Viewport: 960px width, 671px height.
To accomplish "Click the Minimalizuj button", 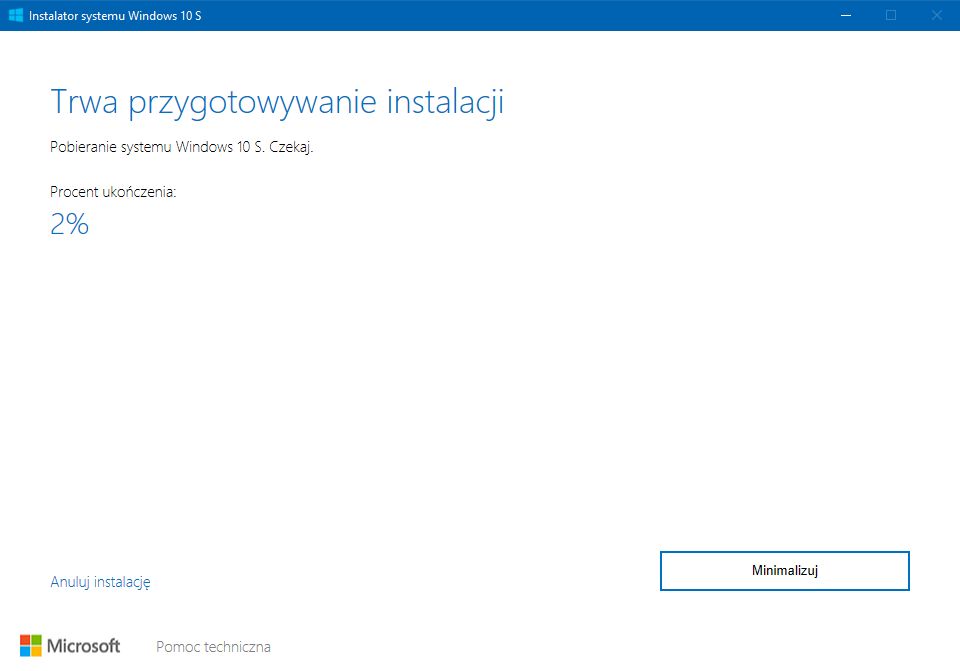I will pos(784,571).
